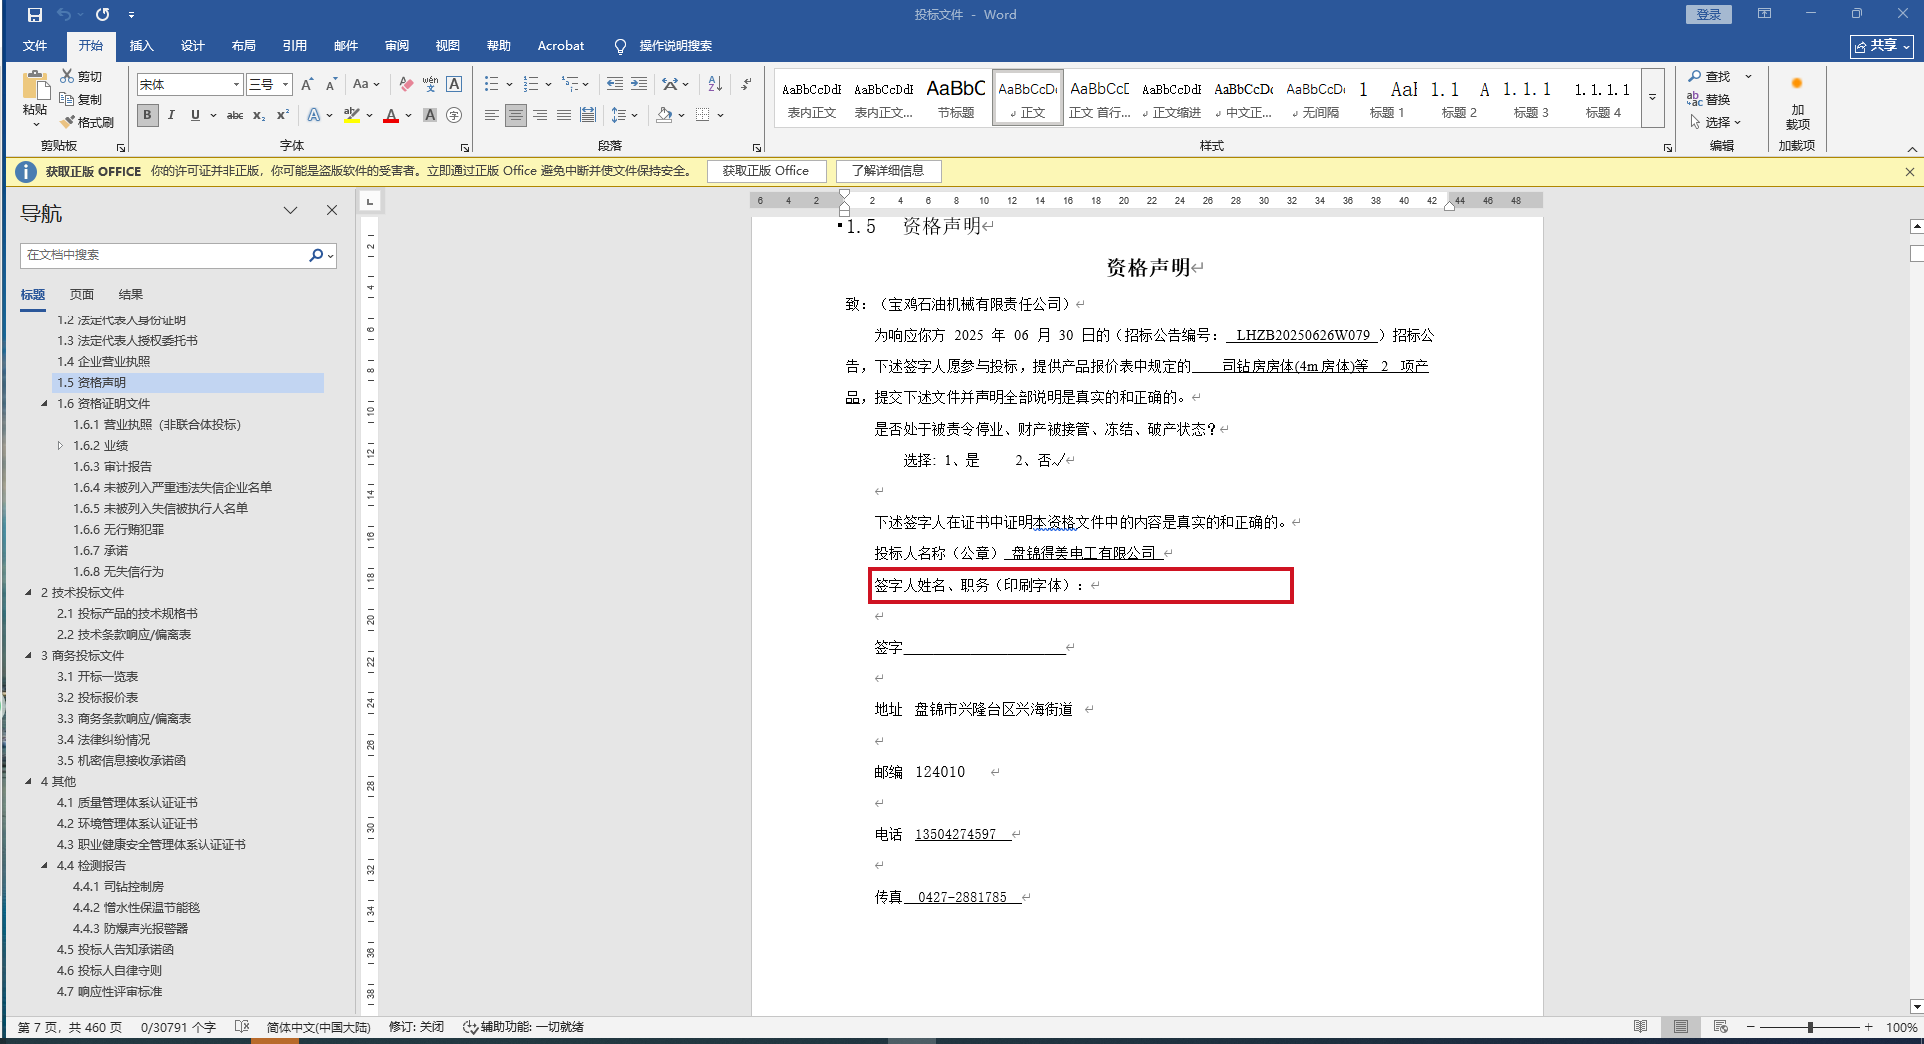Switch to the 视图 ribbon tab
Viewport: 1924px width, 1044px height.
(448, 46)
